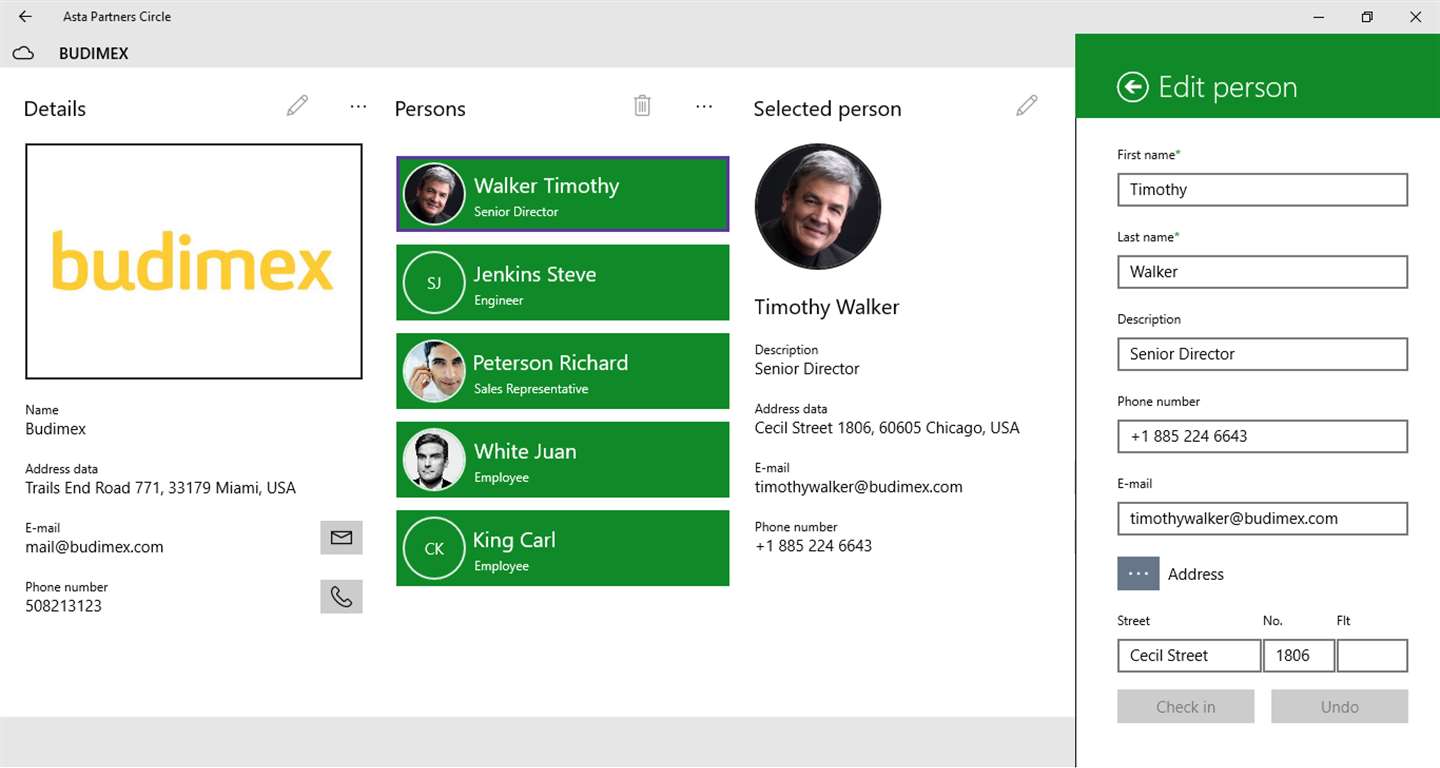Focus the empty Flt field
Screen dimensions: 1440x768
[x=1372, y=655]
